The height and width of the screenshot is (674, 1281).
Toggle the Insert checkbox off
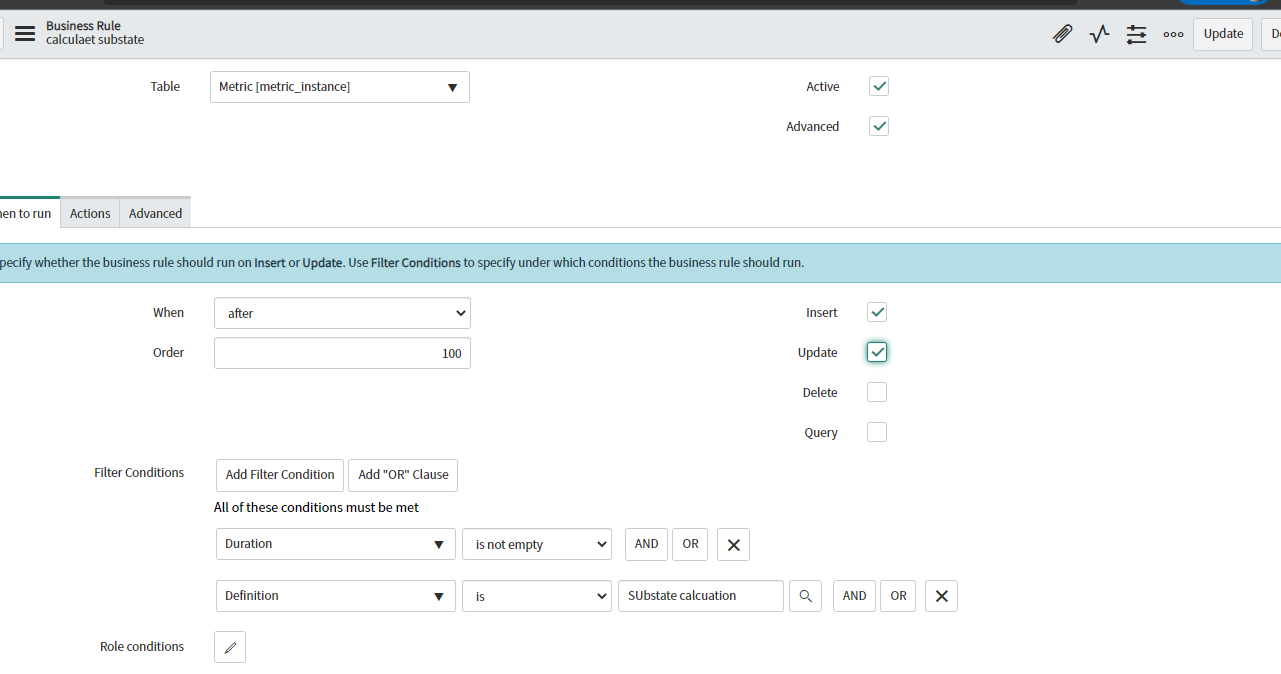tap(877, 312)
